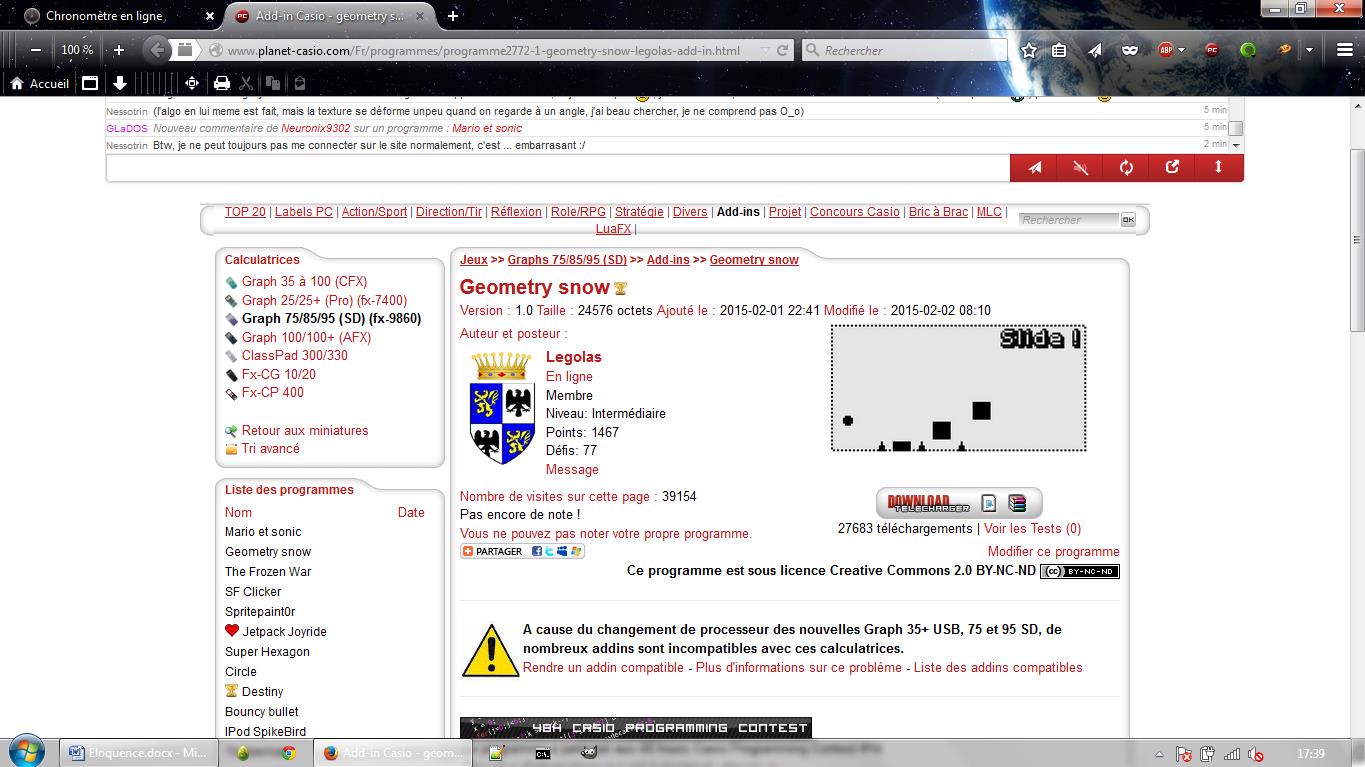Open URL history dropdown arrow
The width and height of the screenshot is (1365, 767).
[x=765, y=51]
